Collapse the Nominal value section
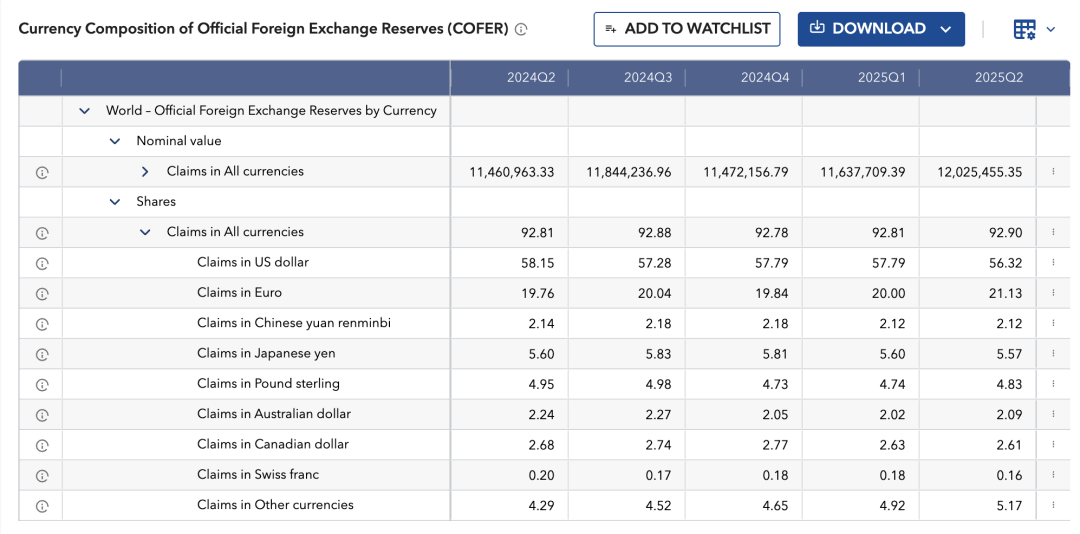Image resolution: width=1080 pixels, height=534 pixels. [x=115, y=141]
